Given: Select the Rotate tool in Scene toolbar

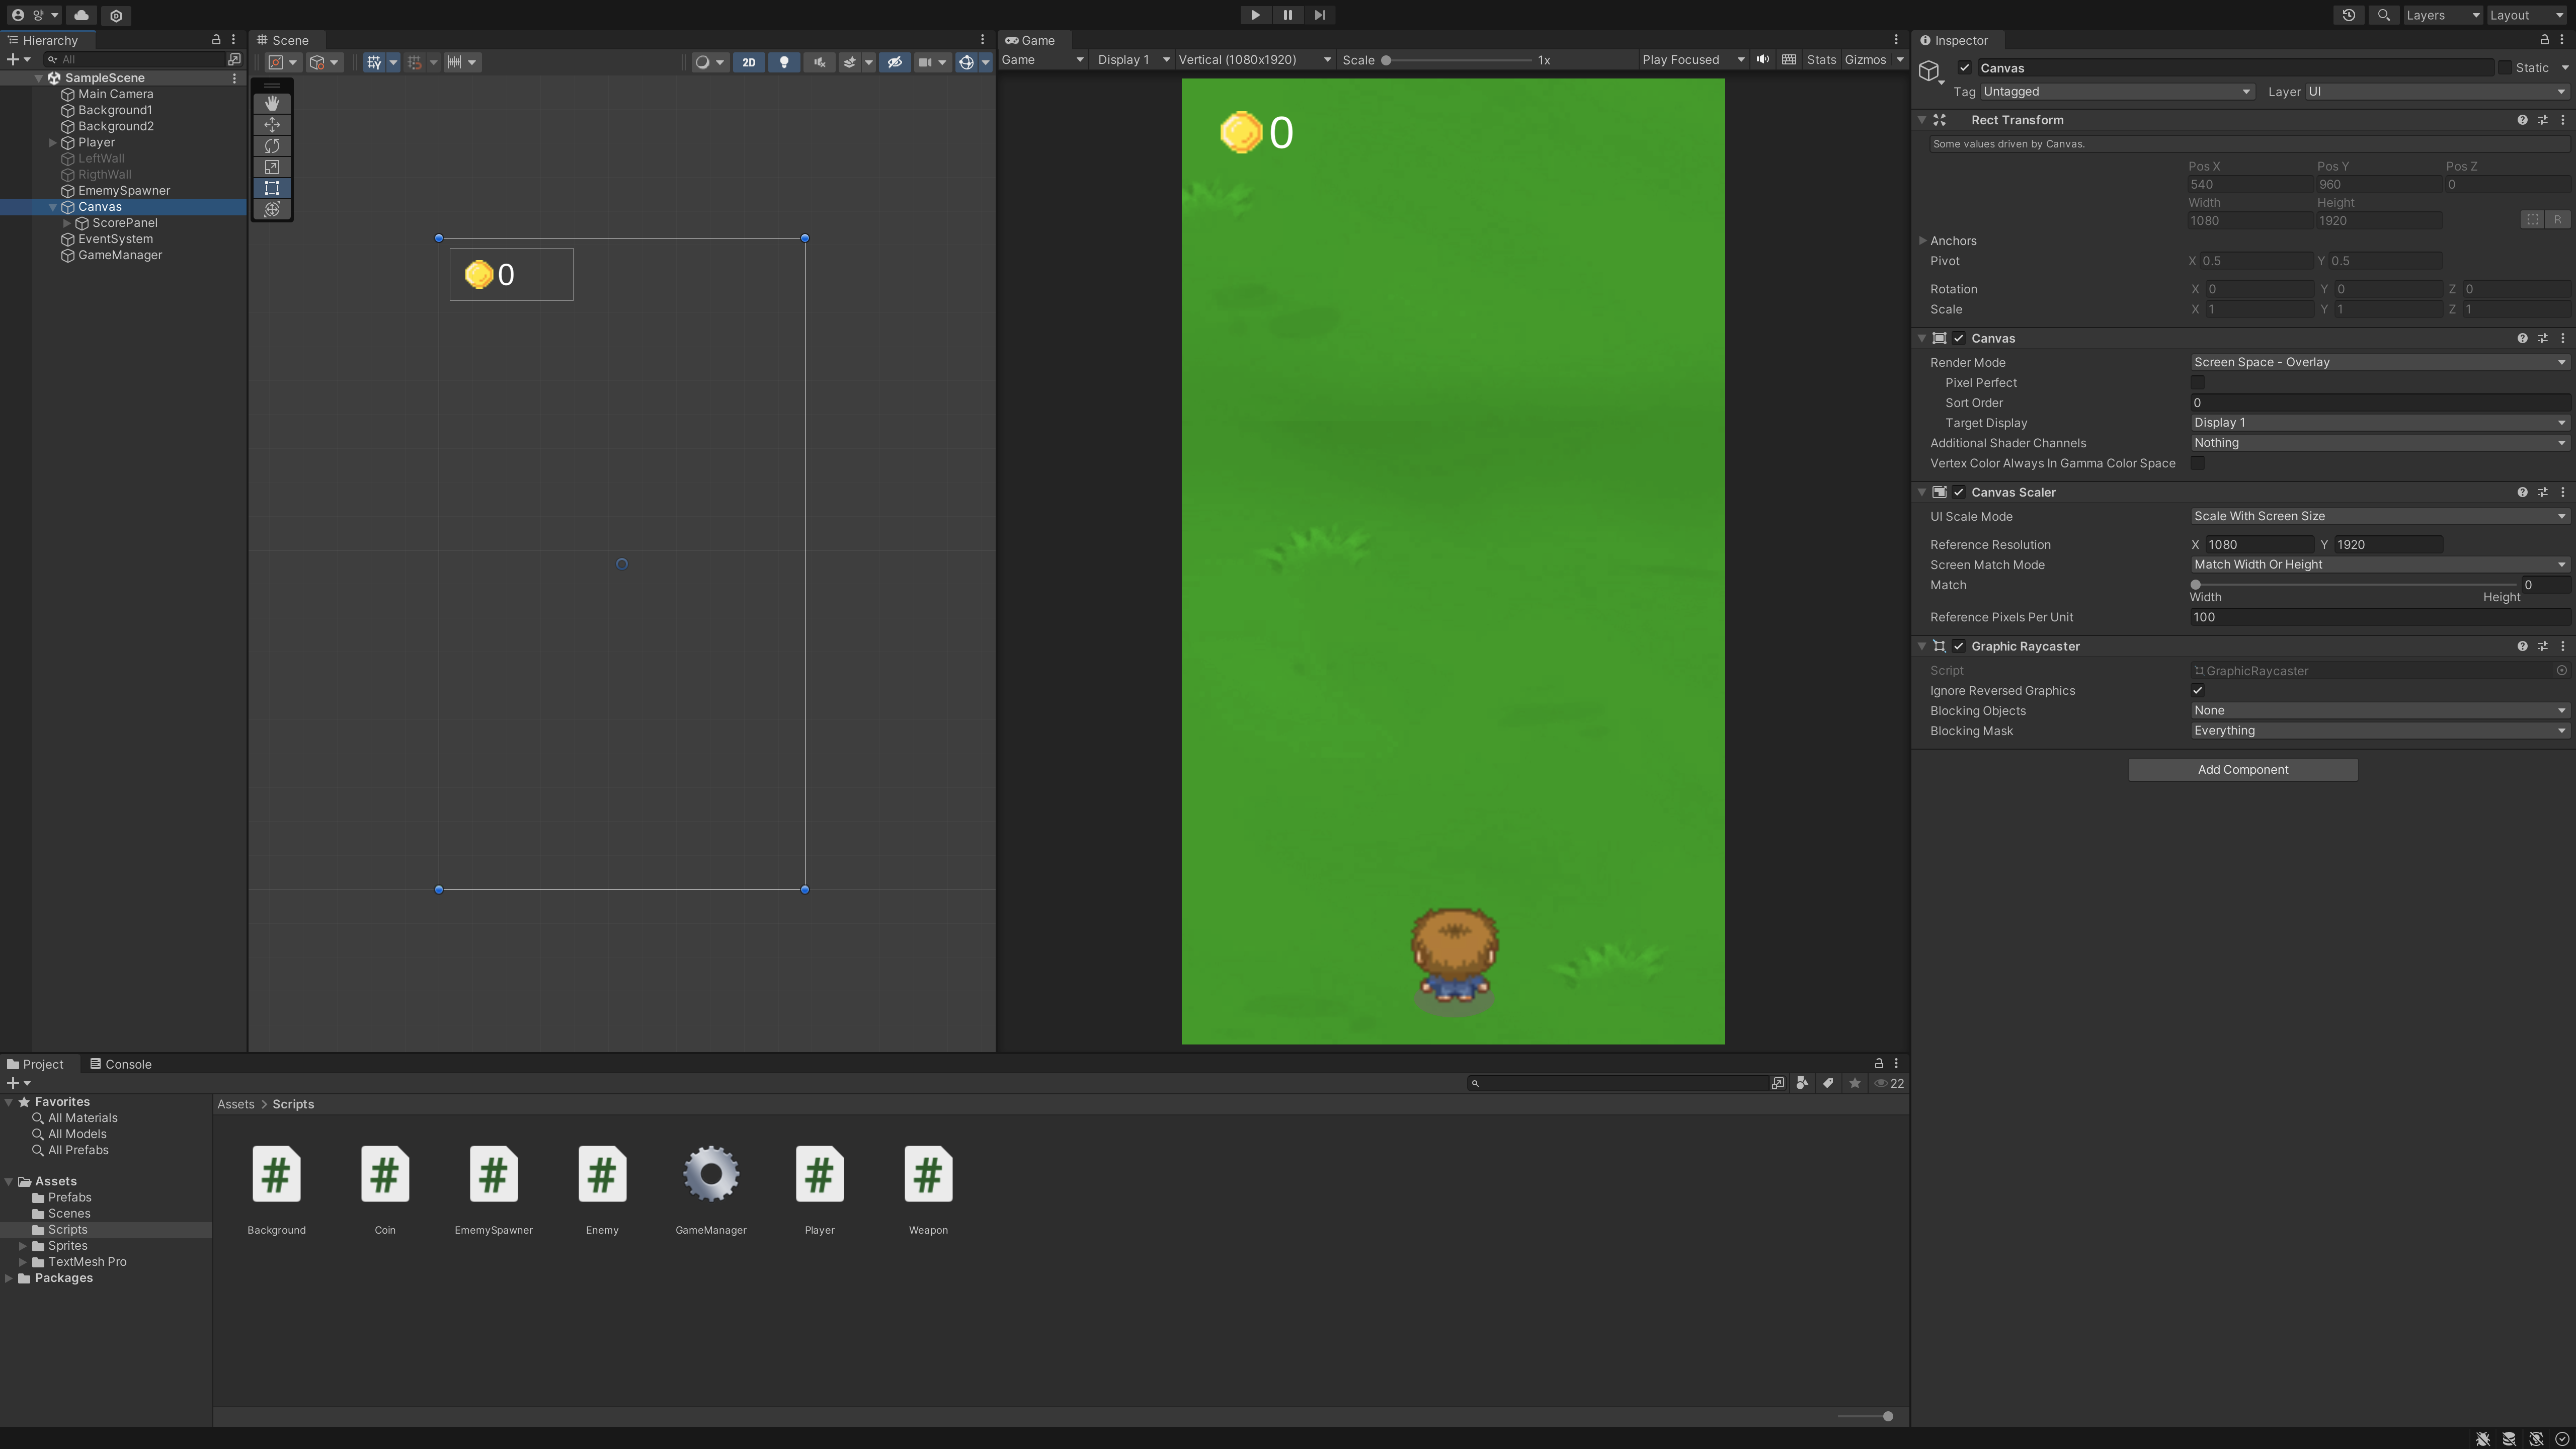Looking at the screenshot, I should (x=272, y=146).
